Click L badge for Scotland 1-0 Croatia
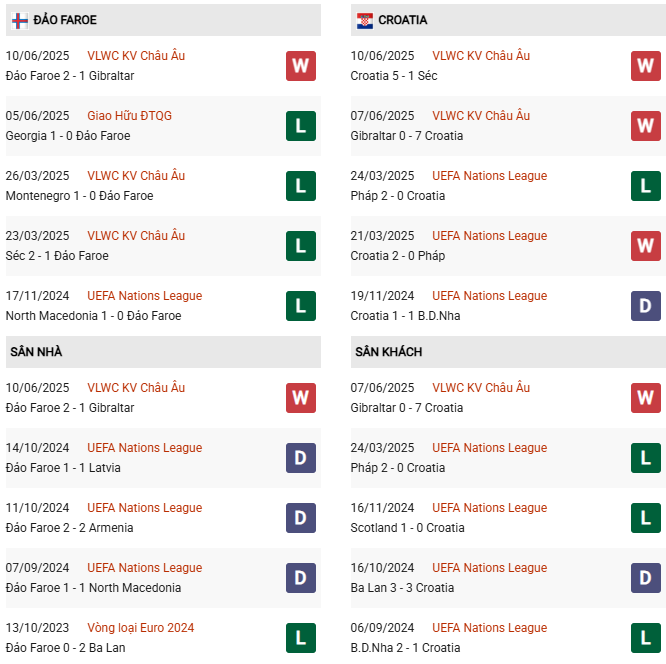This screenshot has height=664, width=666. (645, 518)
